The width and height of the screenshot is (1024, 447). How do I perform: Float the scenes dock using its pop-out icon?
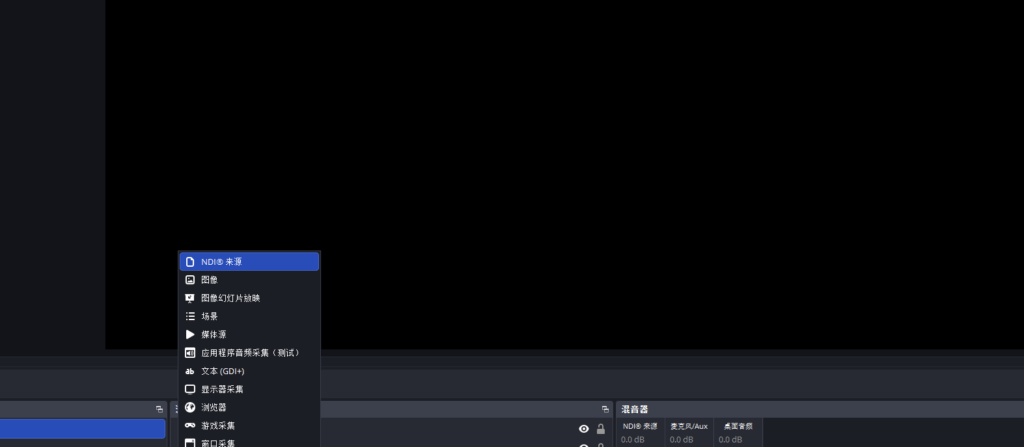(159, 409)
